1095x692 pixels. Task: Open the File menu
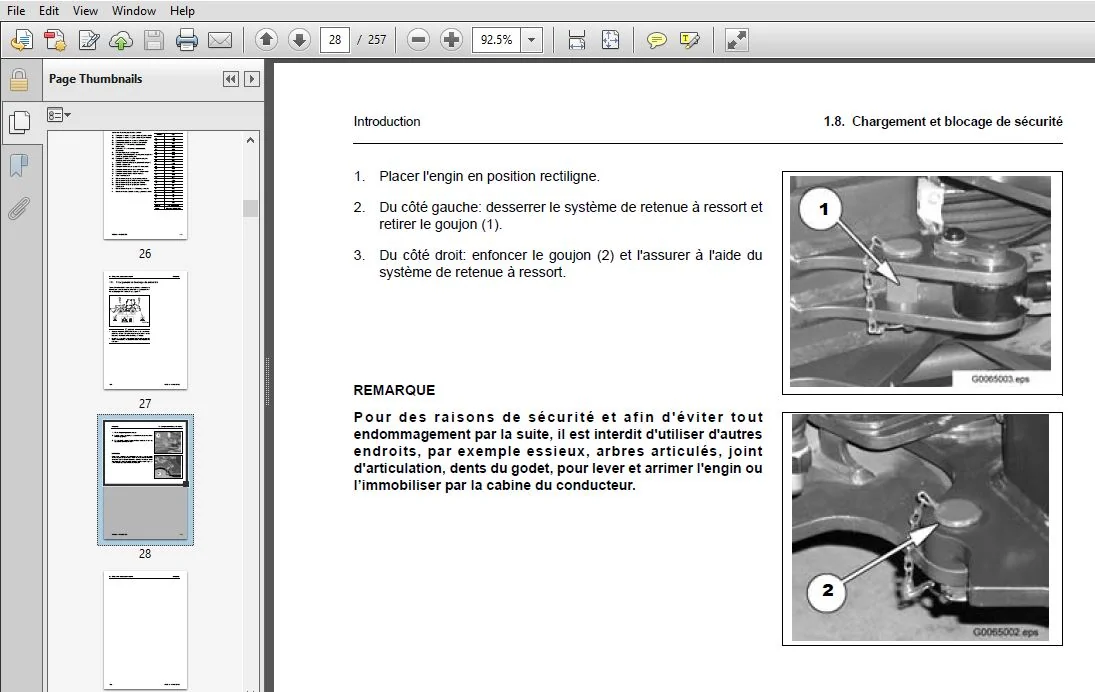coord(15,10)
